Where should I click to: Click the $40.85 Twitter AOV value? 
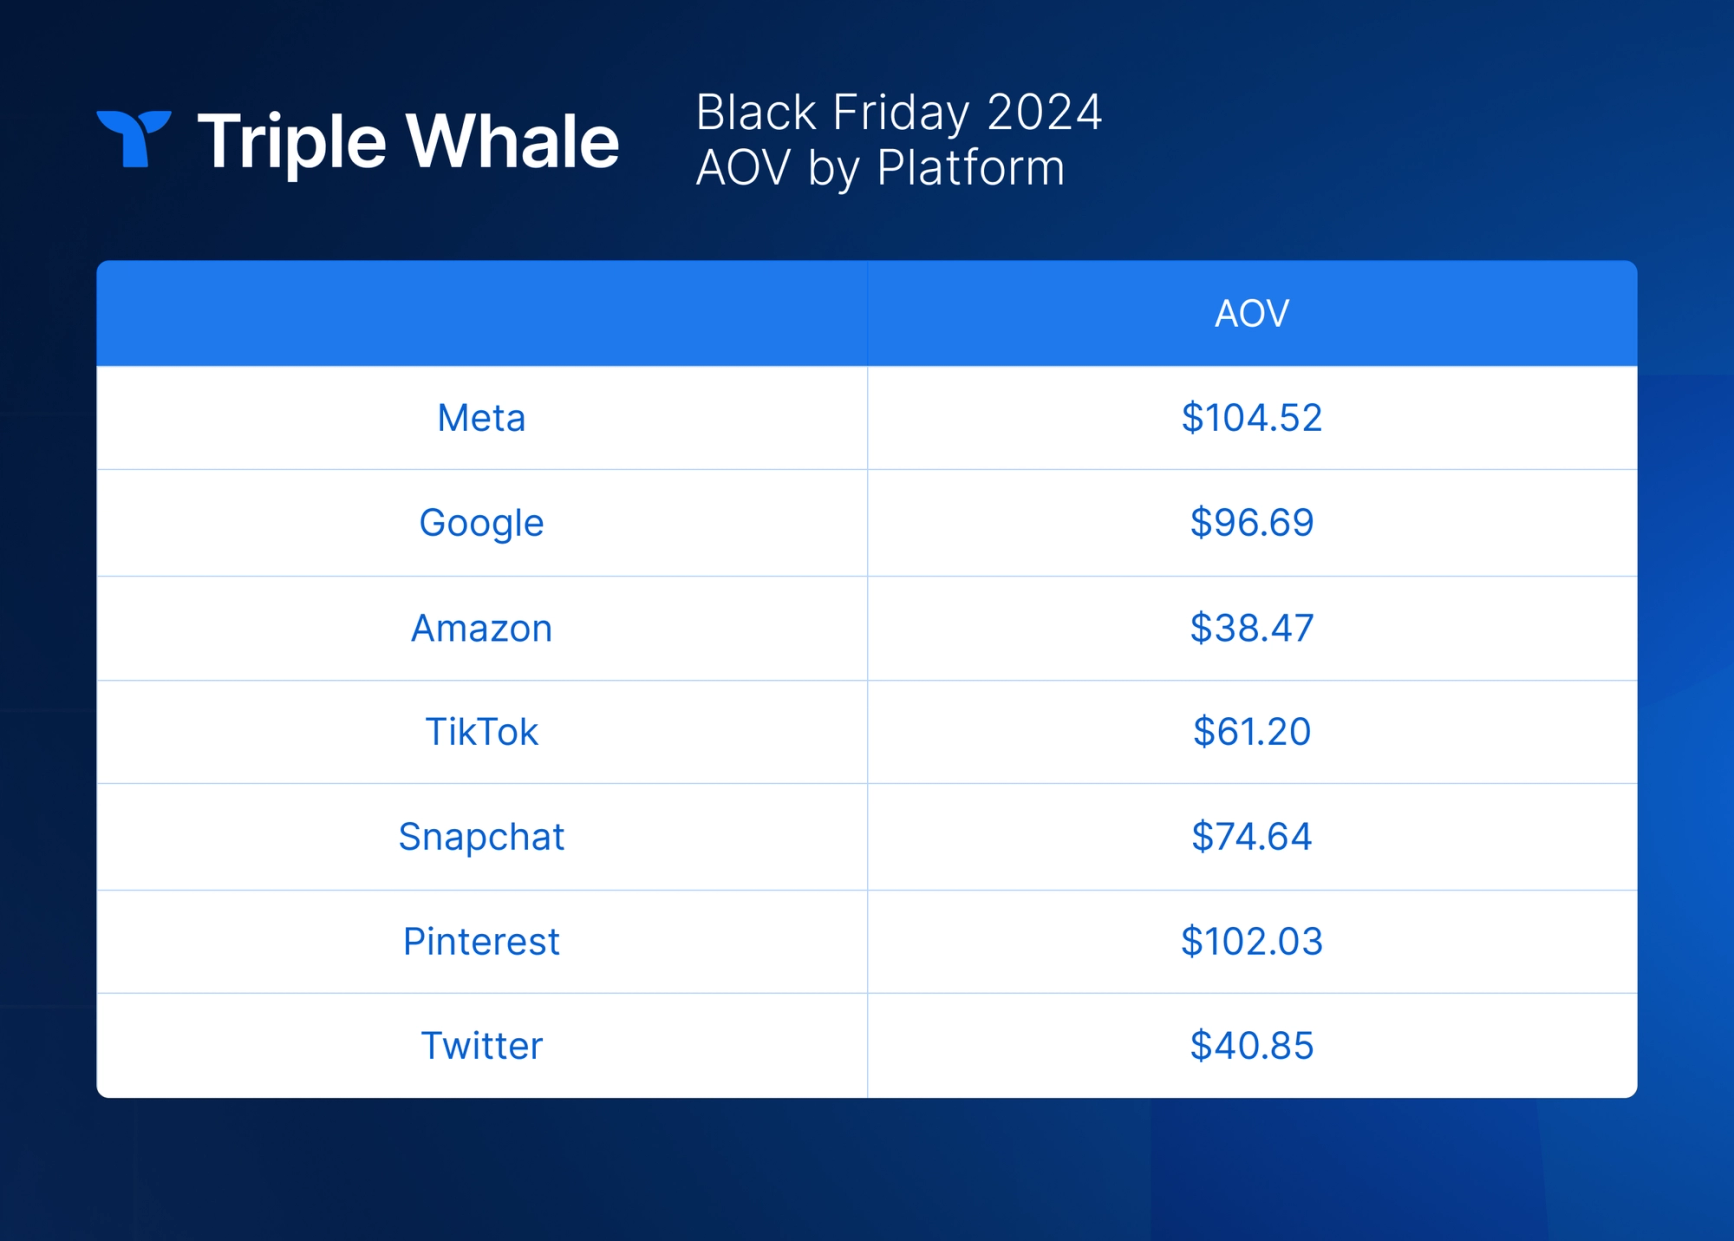pos(1252,1046)
